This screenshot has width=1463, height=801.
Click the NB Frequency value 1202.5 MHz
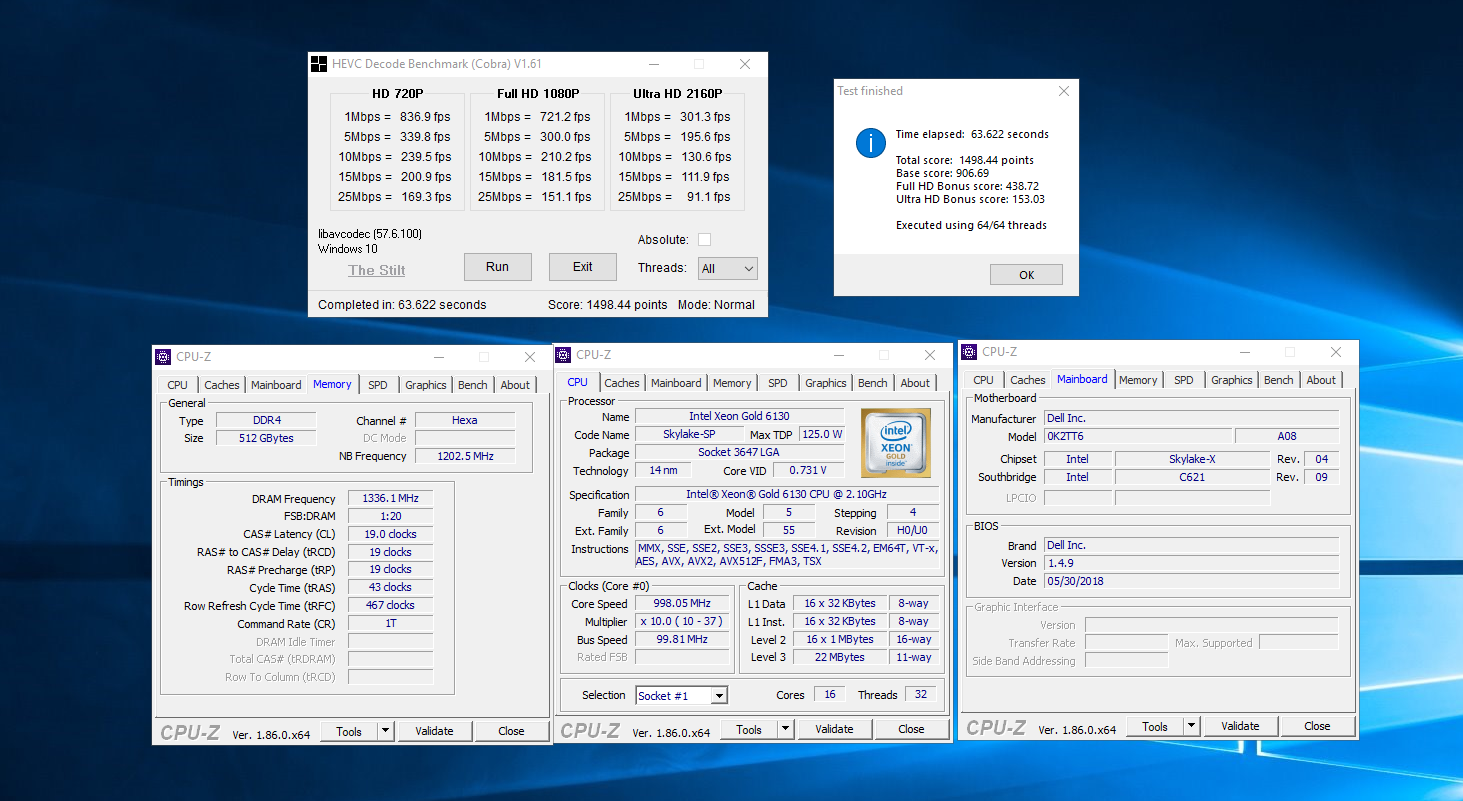(x=465, y=456)
